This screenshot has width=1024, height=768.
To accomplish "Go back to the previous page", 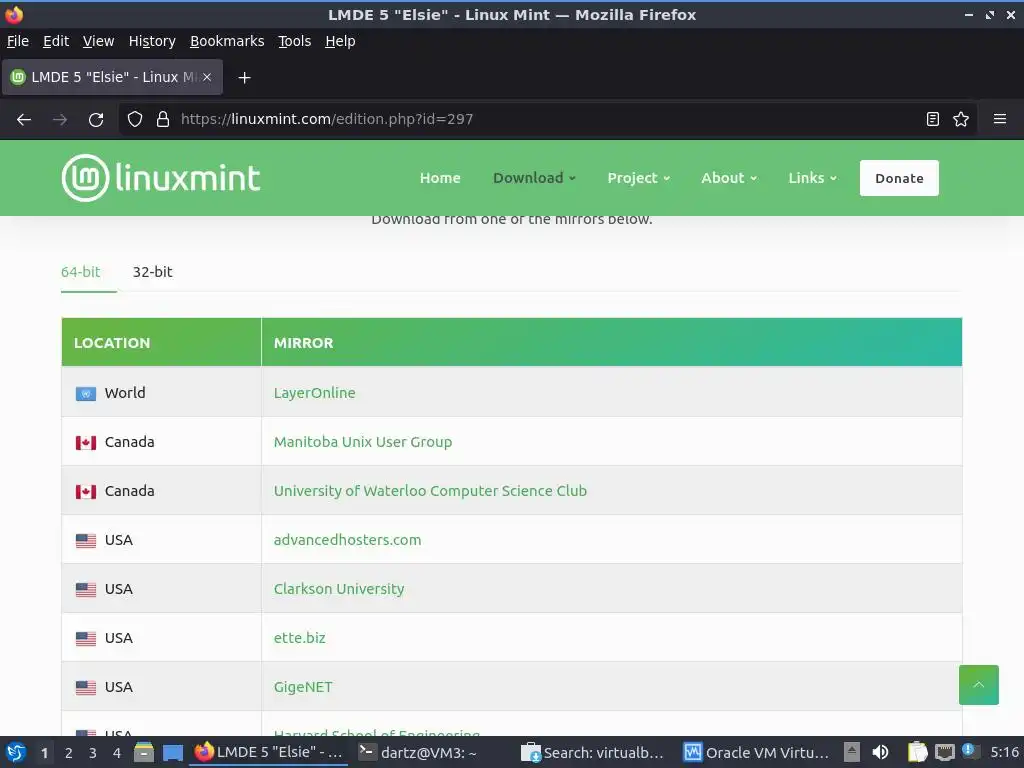I will tap(24, 120).
